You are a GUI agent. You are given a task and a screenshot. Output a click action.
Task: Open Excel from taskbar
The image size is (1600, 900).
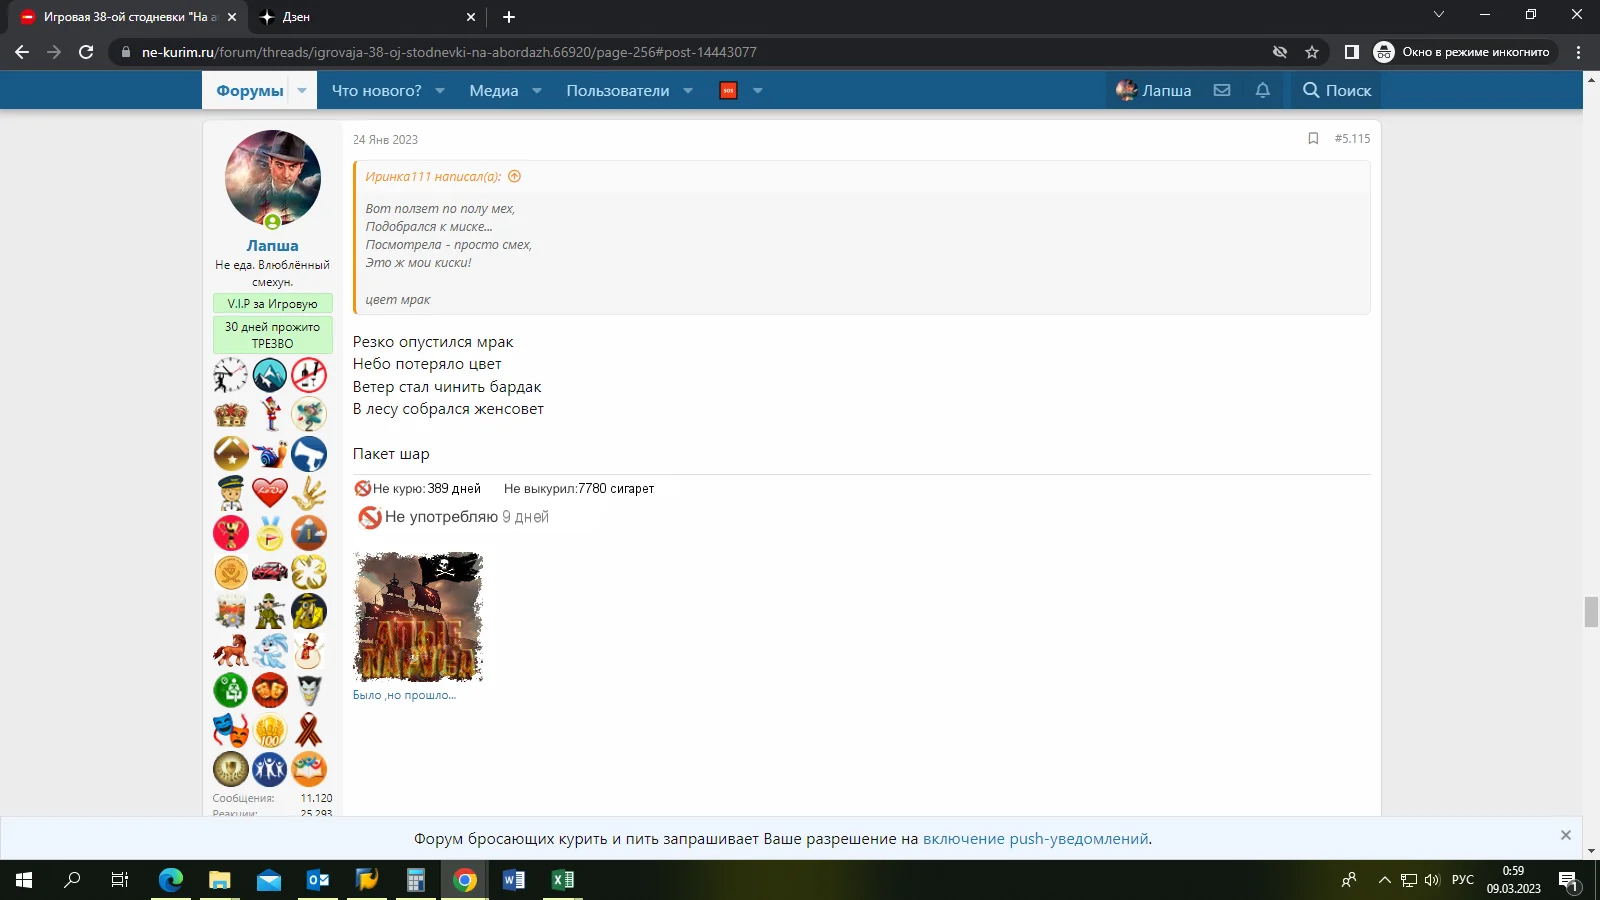pyautogui.click(x=563, y=880)
